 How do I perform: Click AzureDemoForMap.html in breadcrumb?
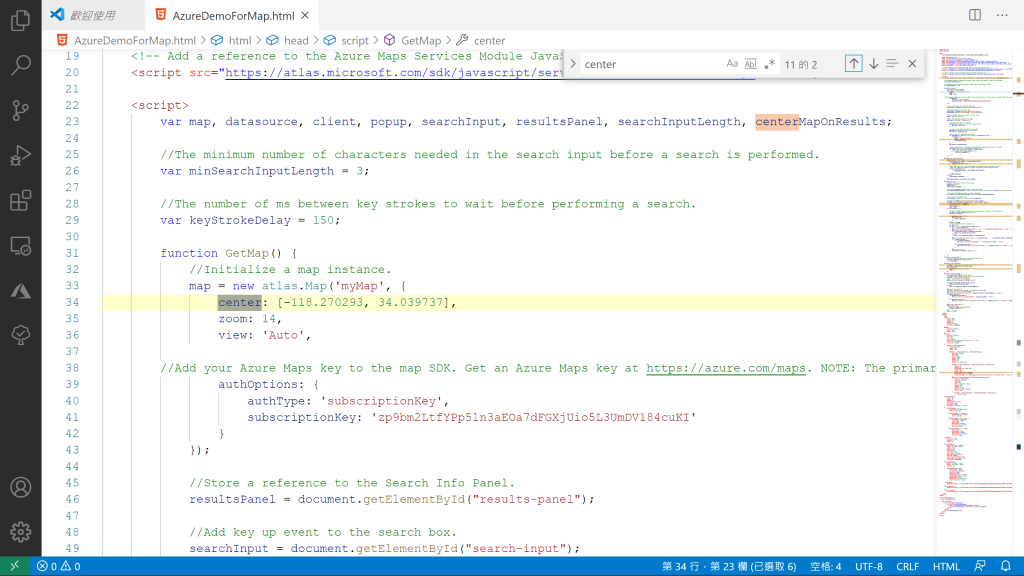(135, 40)
